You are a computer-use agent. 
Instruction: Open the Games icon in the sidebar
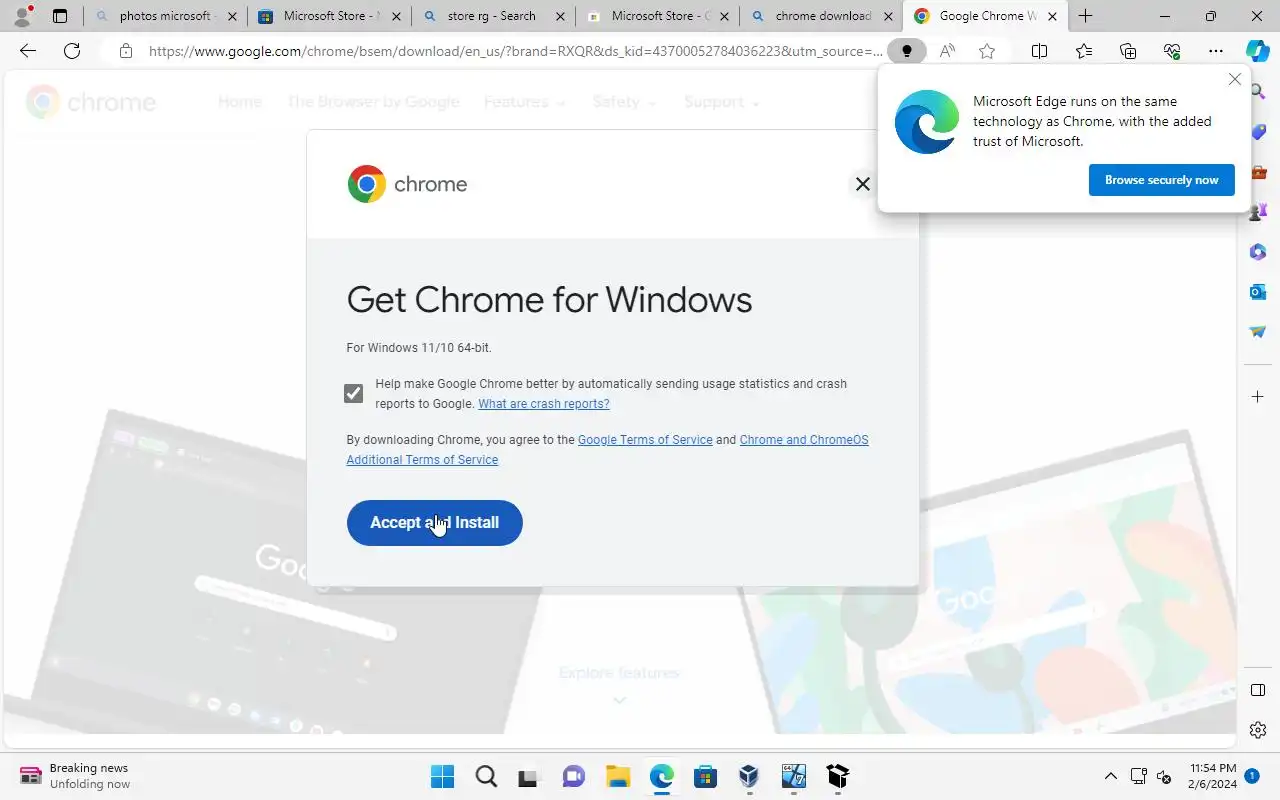point(1258,212)
